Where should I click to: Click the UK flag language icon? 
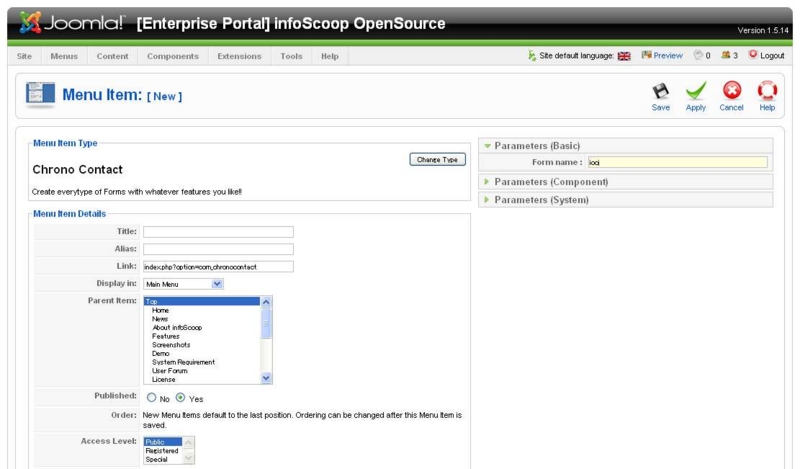coord(624,56)
